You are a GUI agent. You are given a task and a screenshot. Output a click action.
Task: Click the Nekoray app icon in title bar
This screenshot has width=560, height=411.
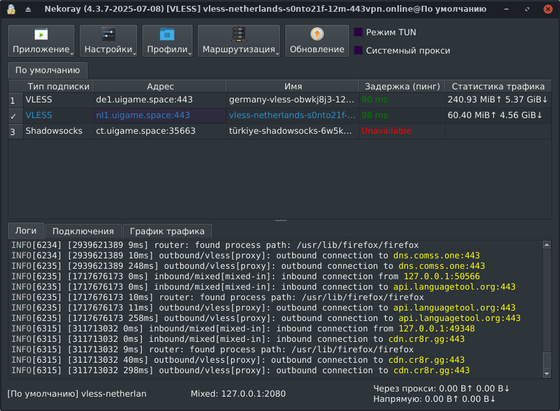pos(11,9)
